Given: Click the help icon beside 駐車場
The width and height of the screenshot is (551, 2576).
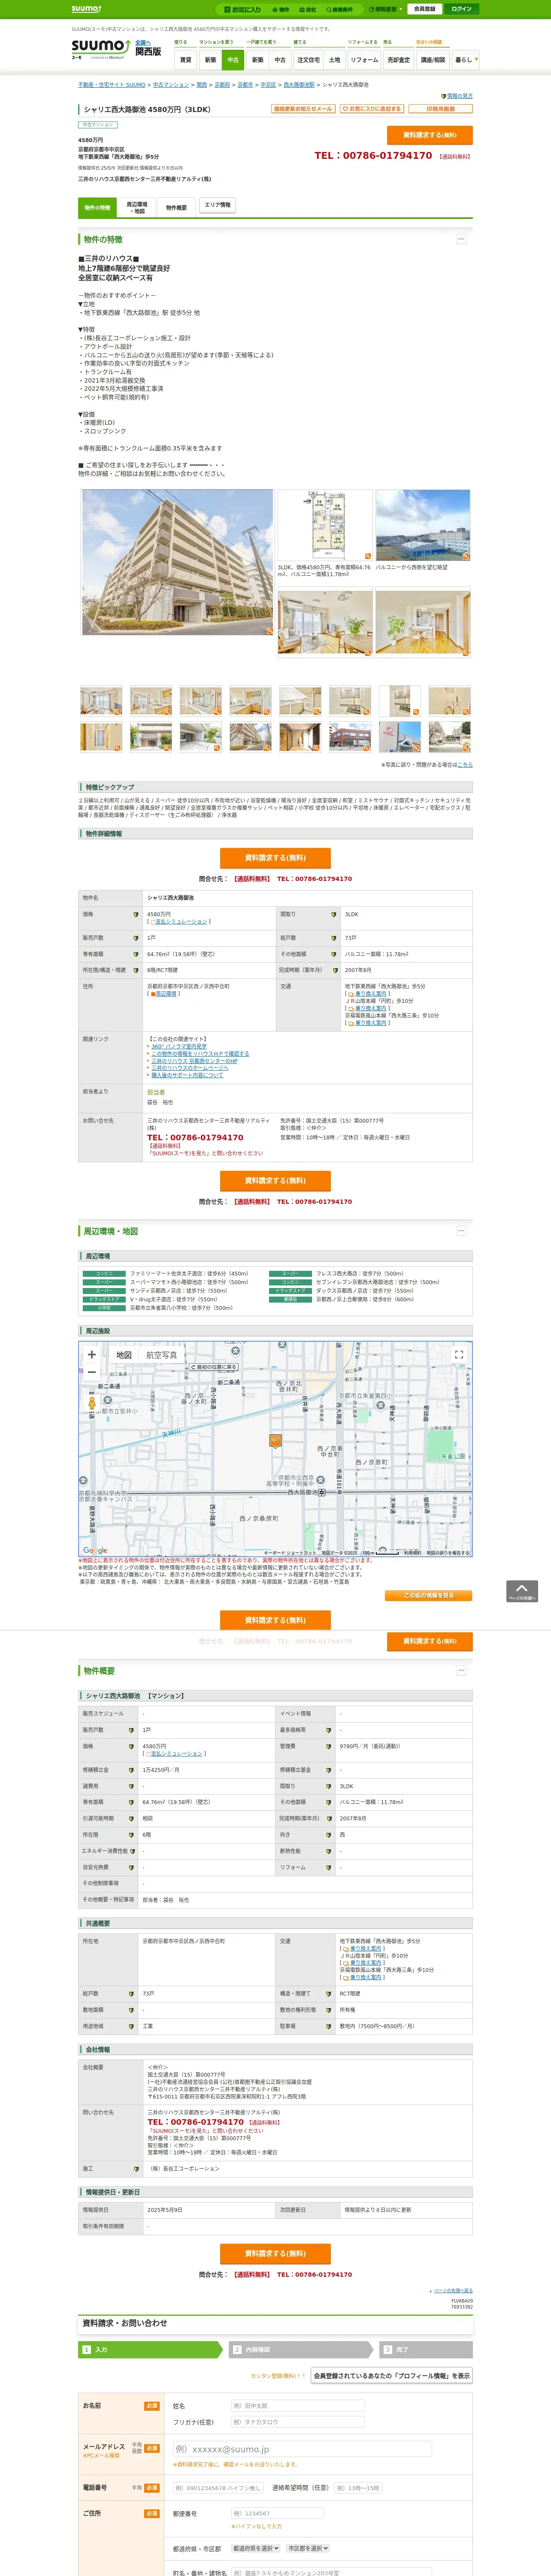Looking at the screenshot, I should [x=329, y=2026].
